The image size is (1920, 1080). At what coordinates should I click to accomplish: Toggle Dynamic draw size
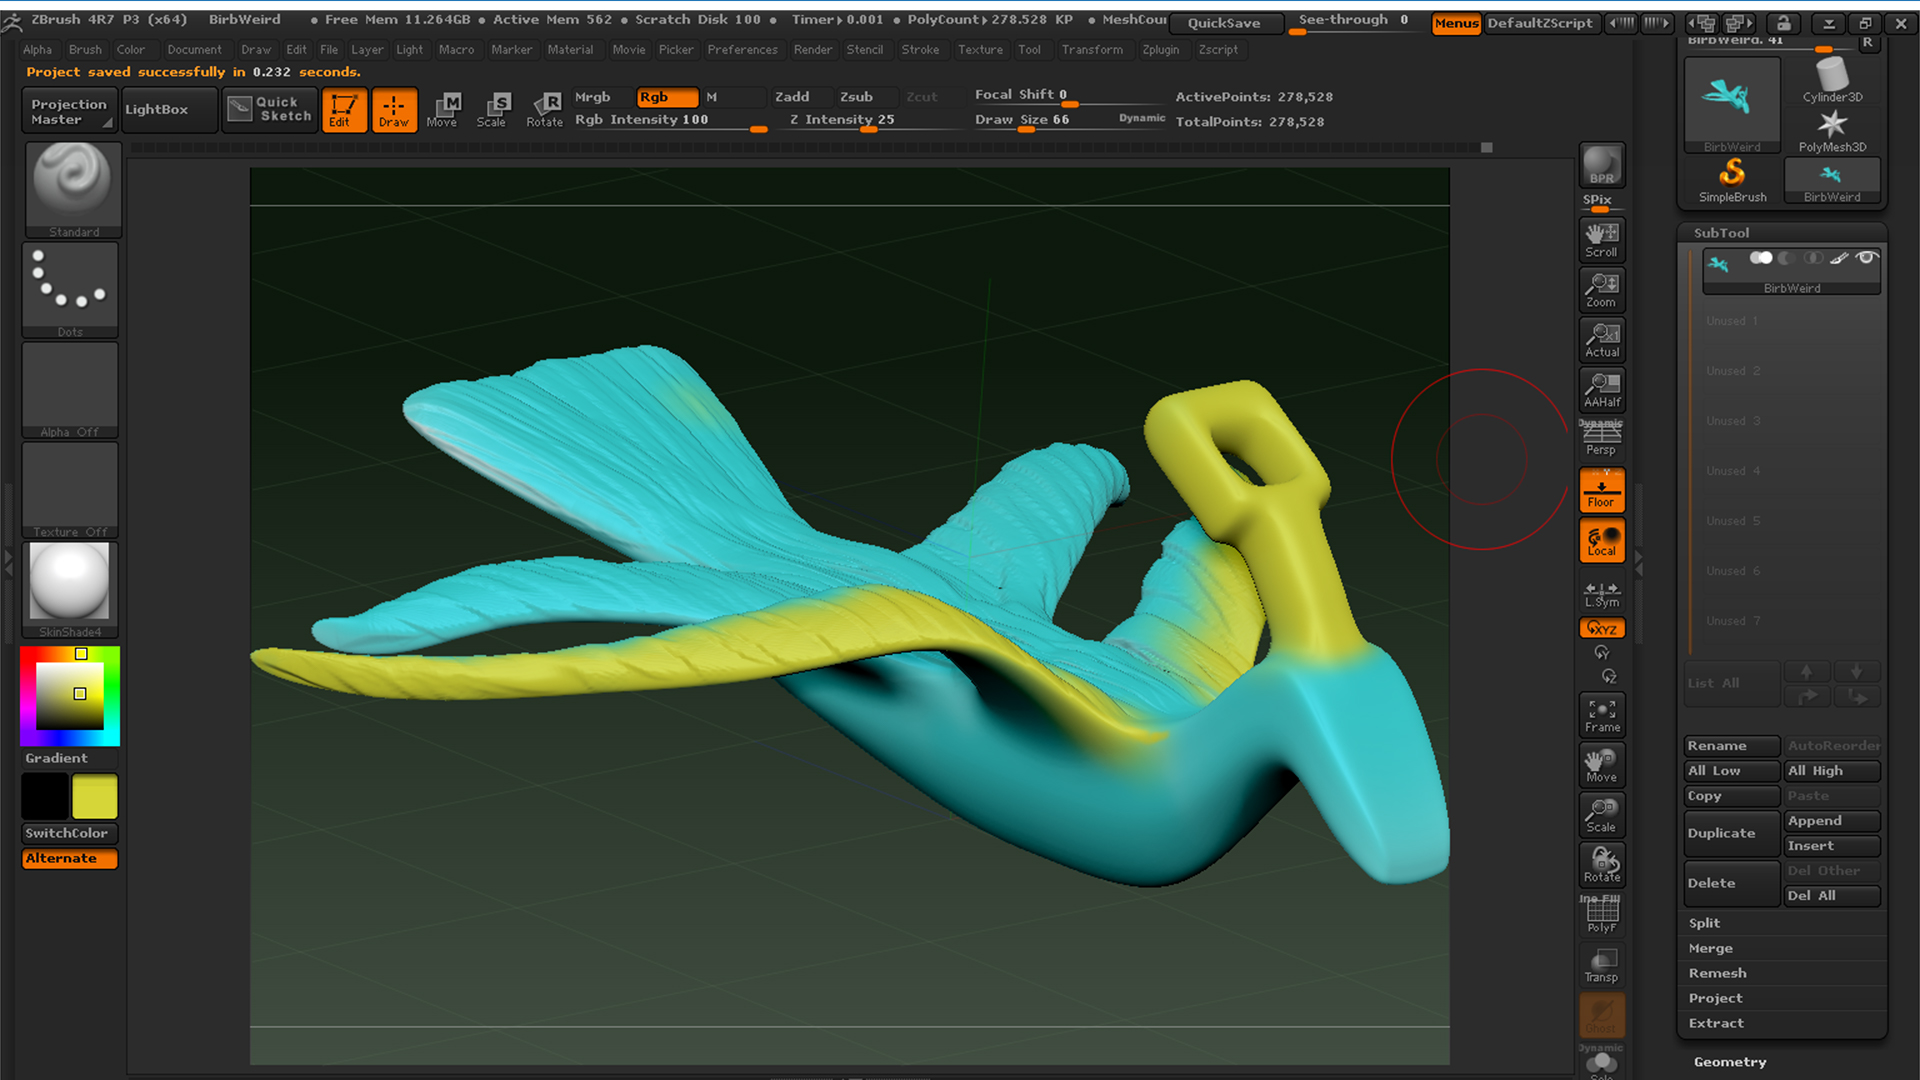1141,118
